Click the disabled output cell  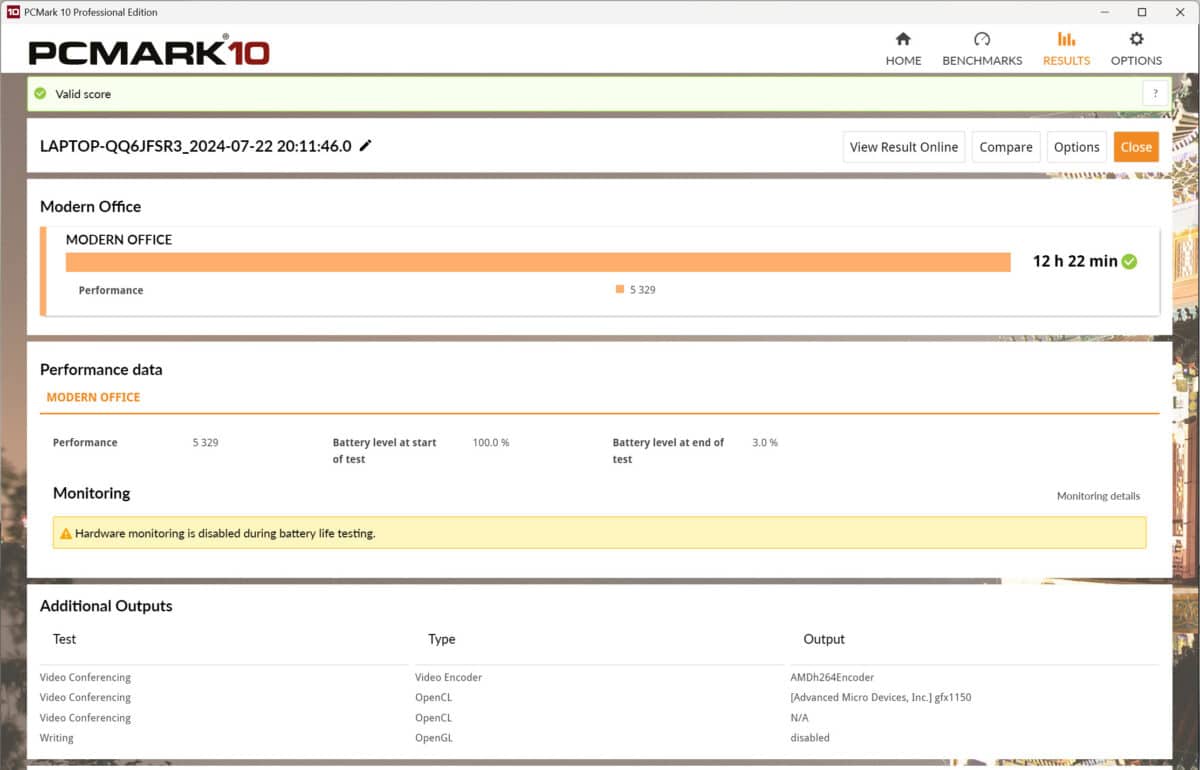tap(810, 738)
